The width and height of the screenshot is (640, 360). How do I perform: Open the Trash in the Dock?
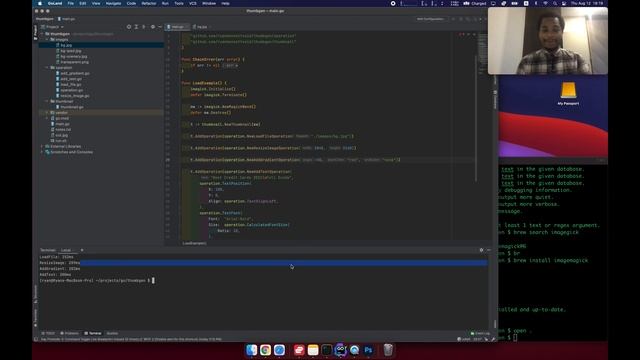pyautogui.click(x=388, y=350)
